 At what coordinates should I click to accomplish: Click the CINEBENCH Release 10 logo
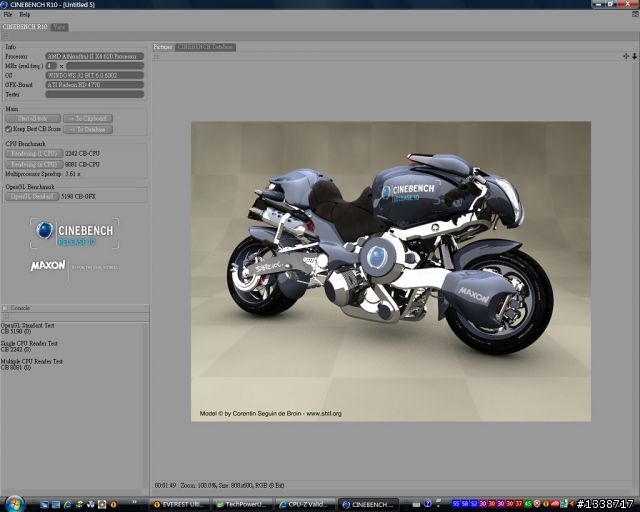pos(75,234)
